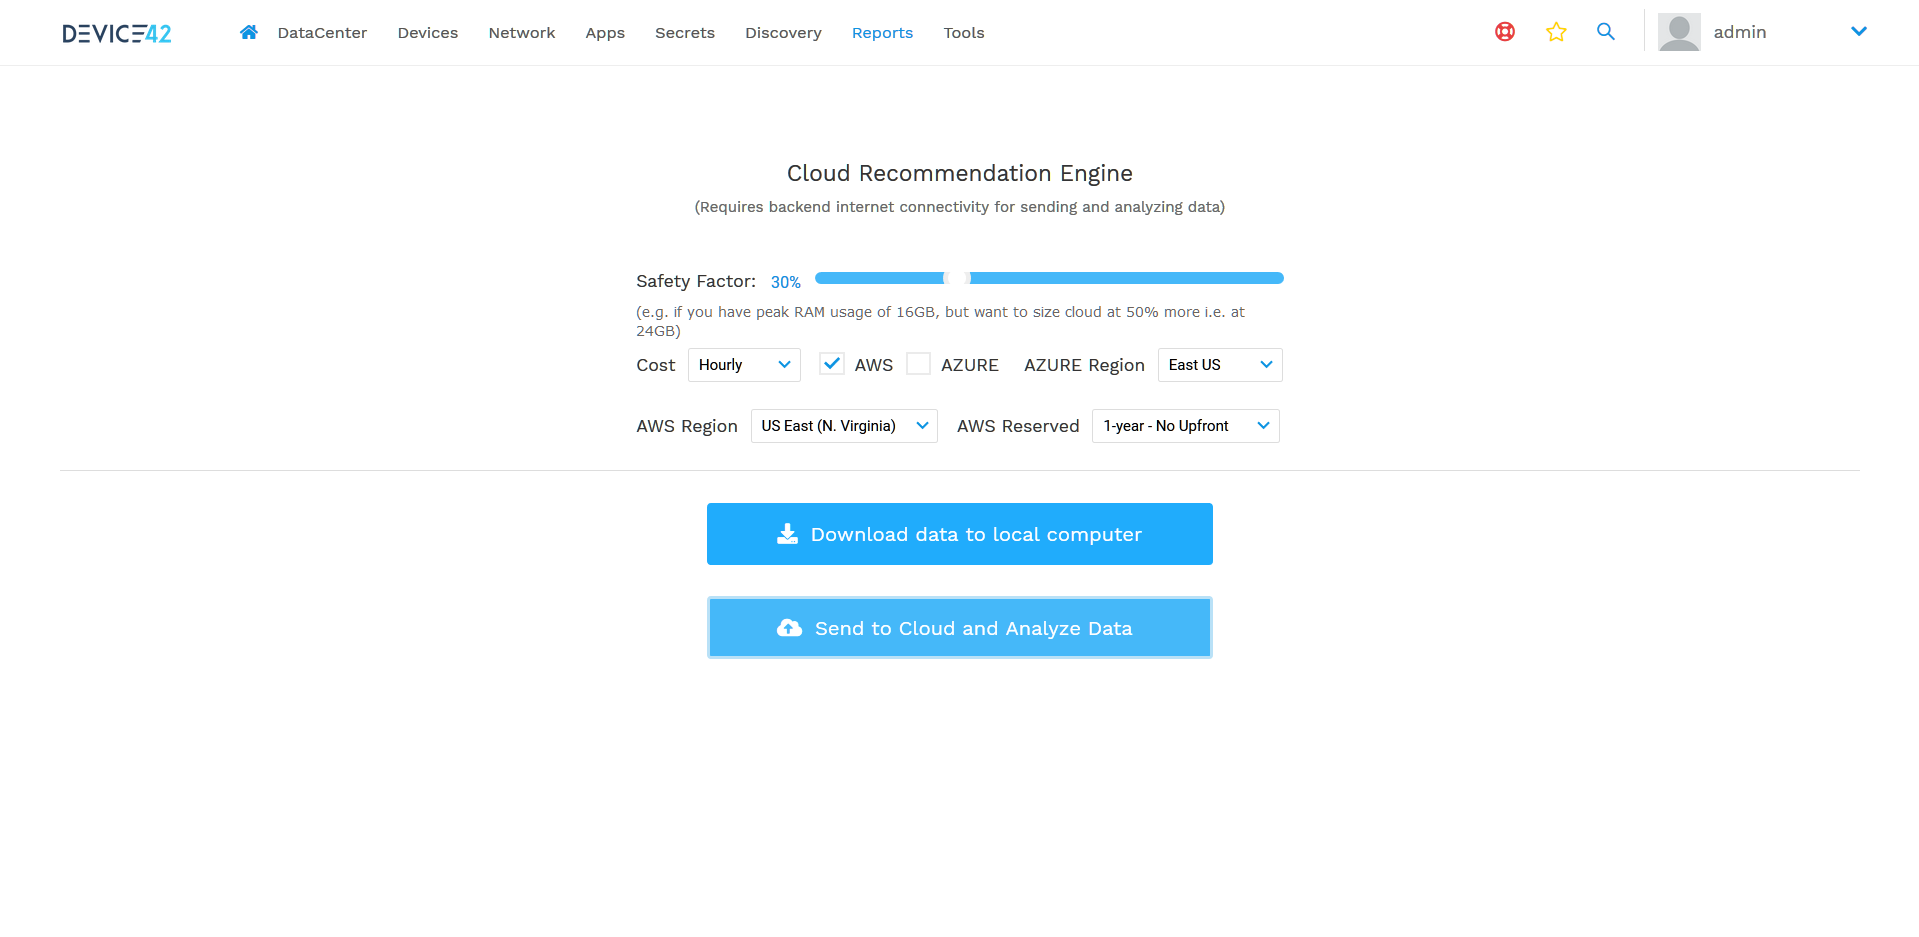Open the AWS Reserved dropdown
Image resolution: width=1919 pixels, height=937 pixels.
pos(1185,426)
